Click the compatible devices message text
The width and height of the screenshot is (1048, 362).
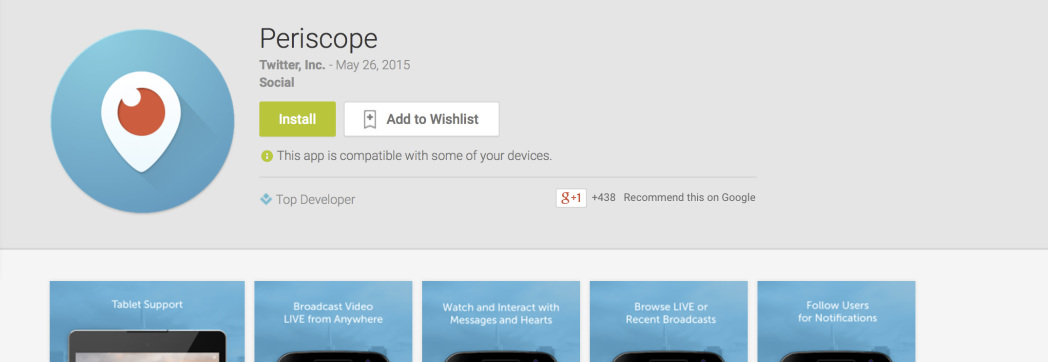(414, 156)
